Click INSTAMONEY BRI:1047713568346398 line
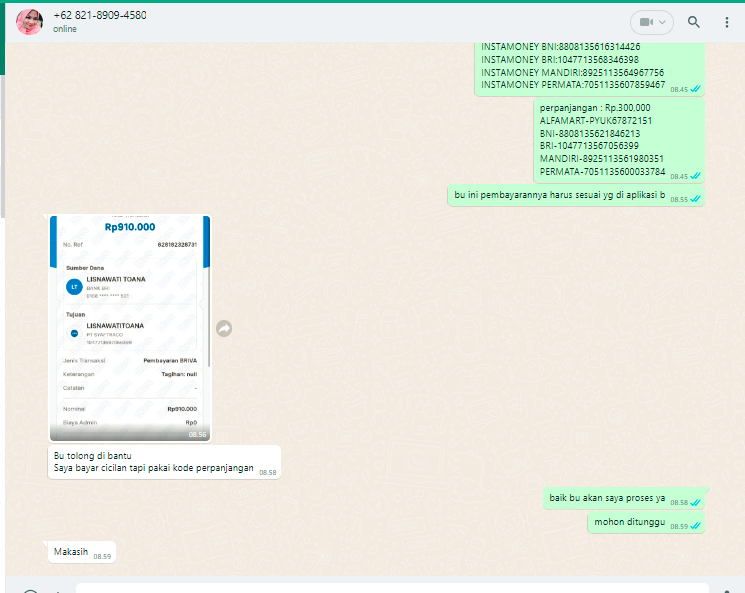745x593 pixels. [560, 59]
